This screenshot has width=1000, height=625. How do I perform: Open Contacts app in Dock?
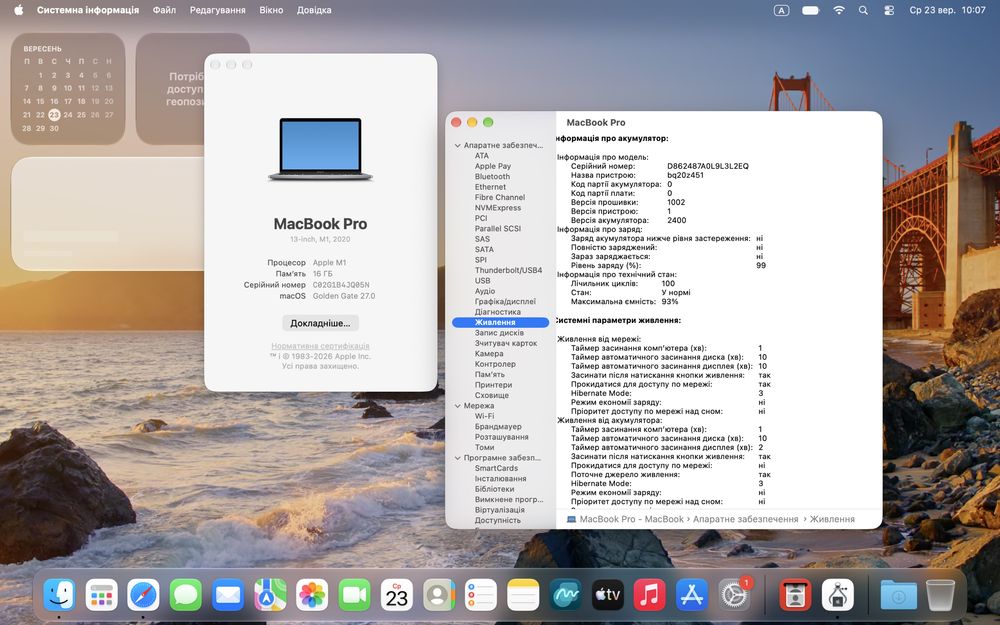click(x=439, y=595)
